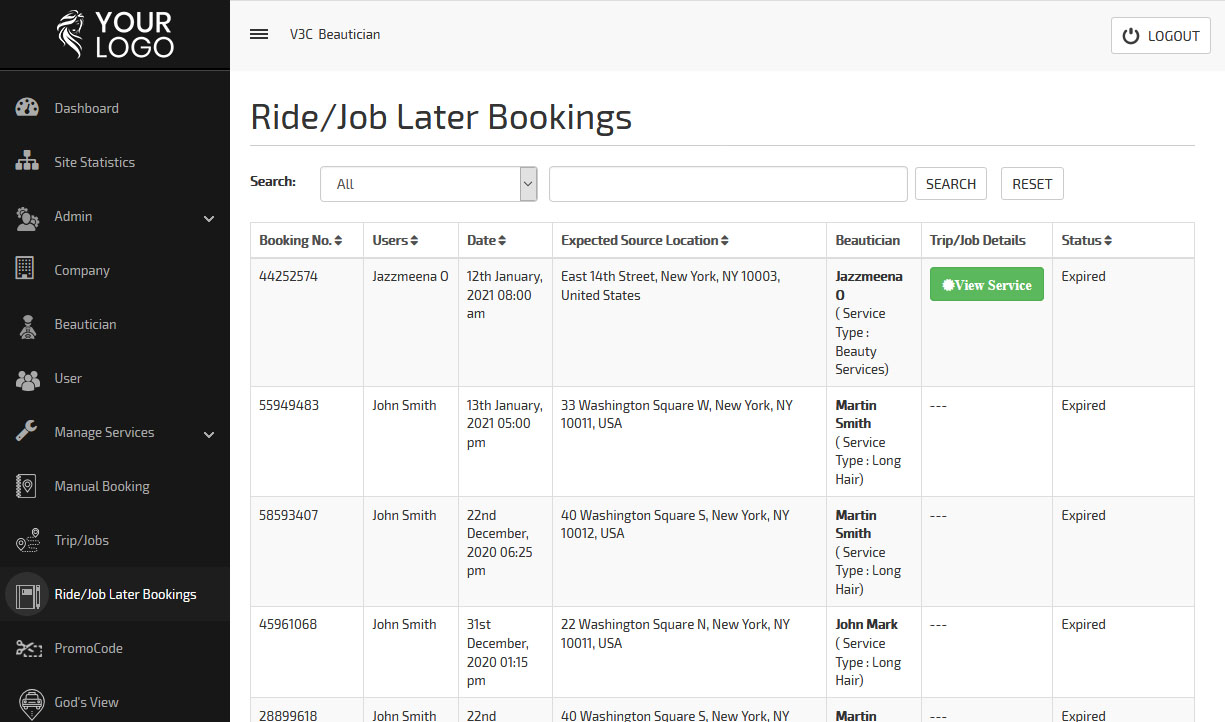Click the YOUR LOGO header image
This screenshot has height=722, width=1225.
pos(114,34)
